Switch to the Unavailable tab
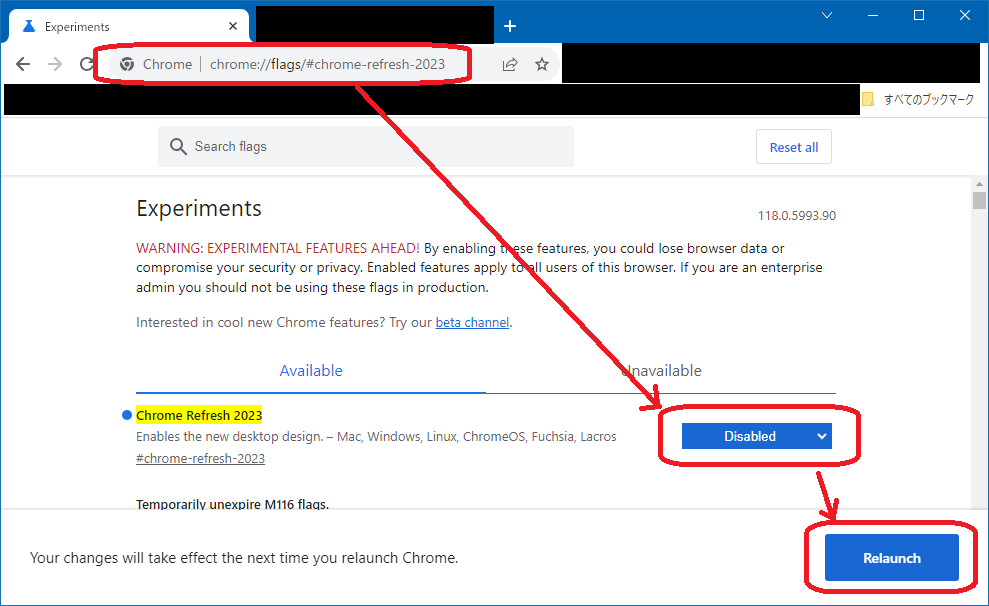The width and height of the screenshot is (989, 606). tap(661, 370)
